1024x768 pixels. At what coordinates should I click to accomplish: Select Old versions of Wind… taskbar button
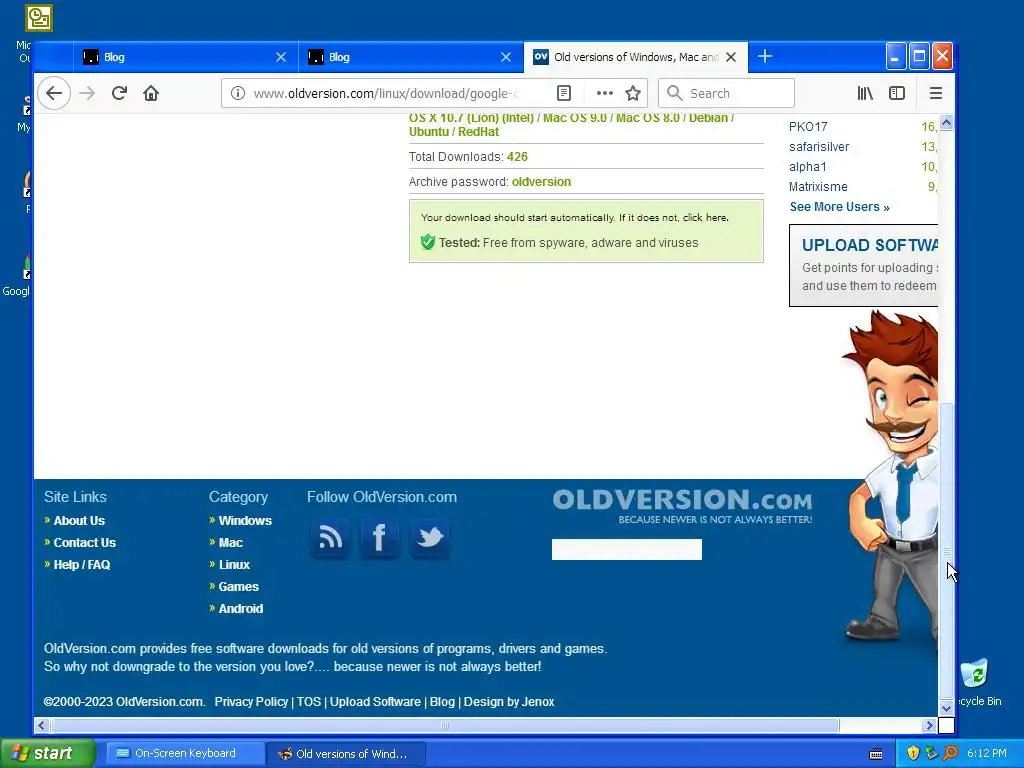[346, 754]
